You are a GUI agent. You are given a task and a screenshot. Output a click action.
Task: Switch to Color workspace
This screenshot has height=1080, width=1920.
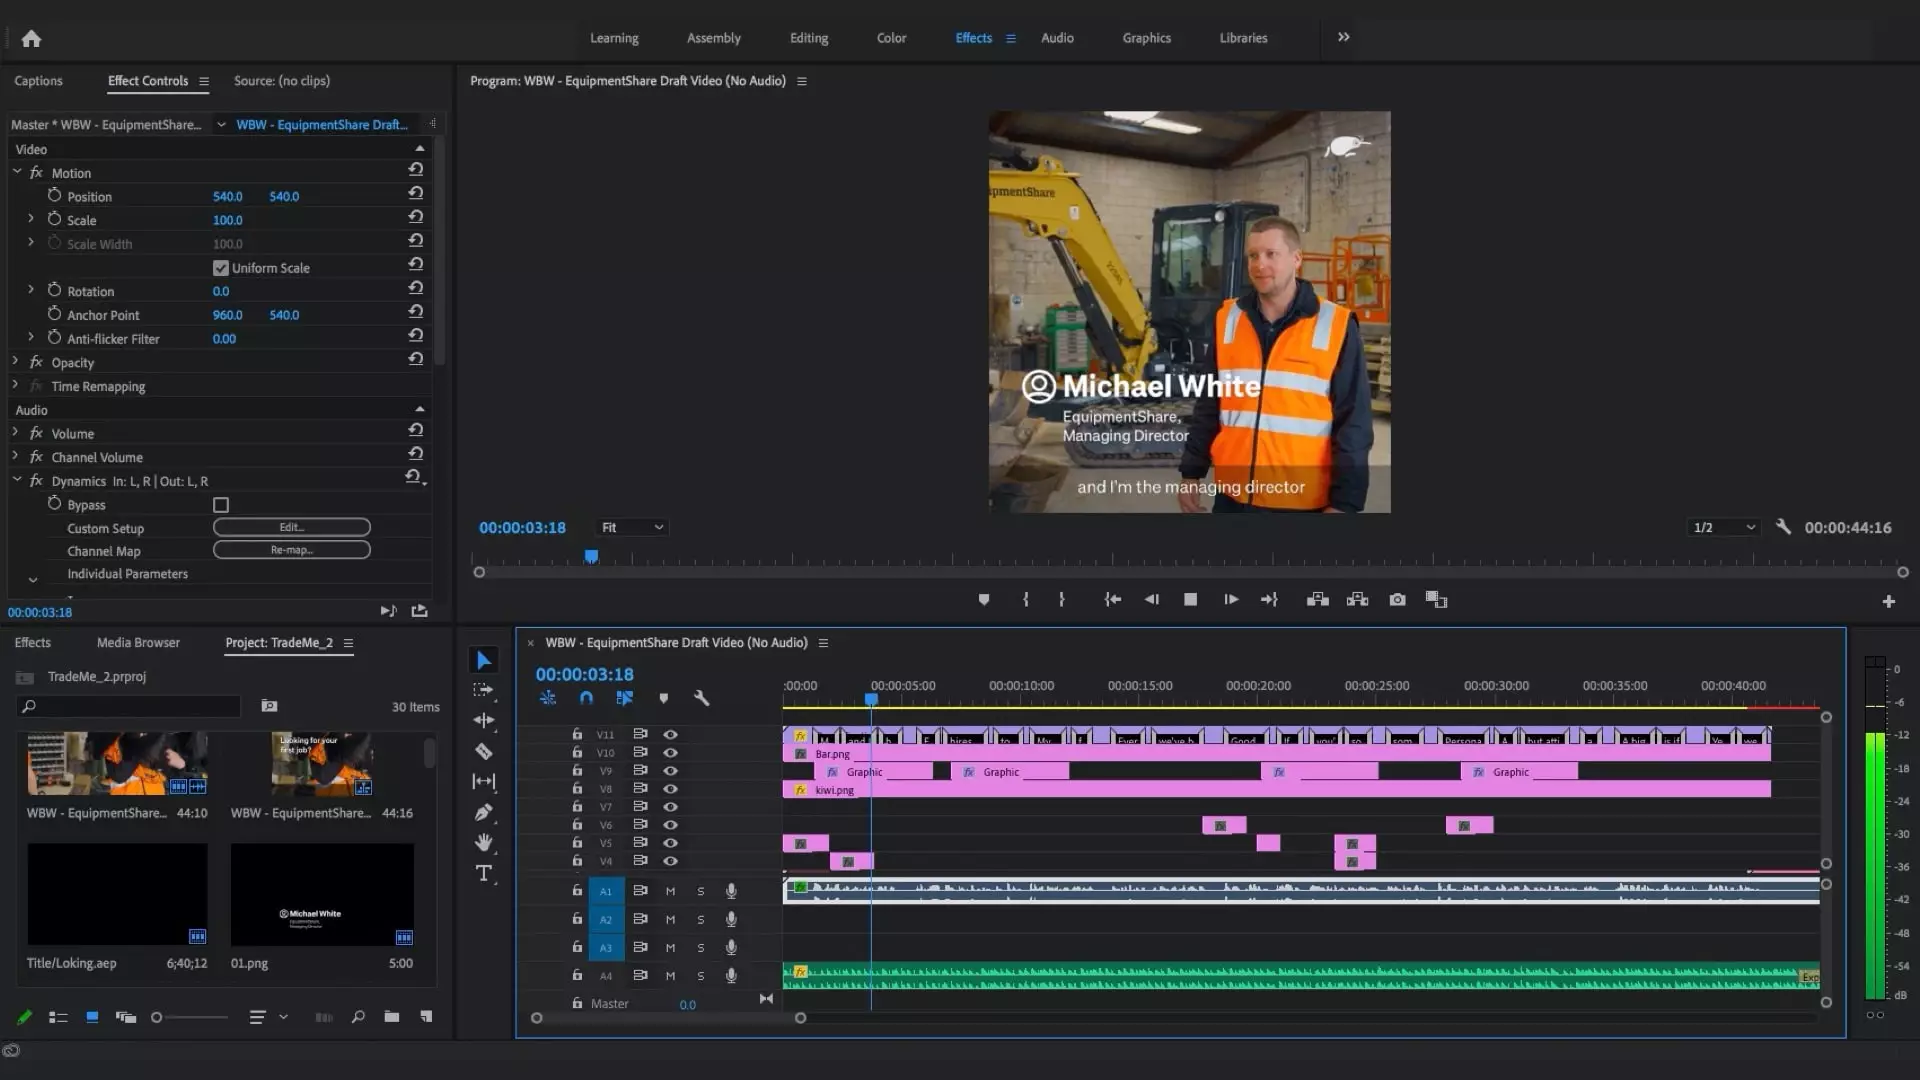pyautogui.click(x=891, y=38)
